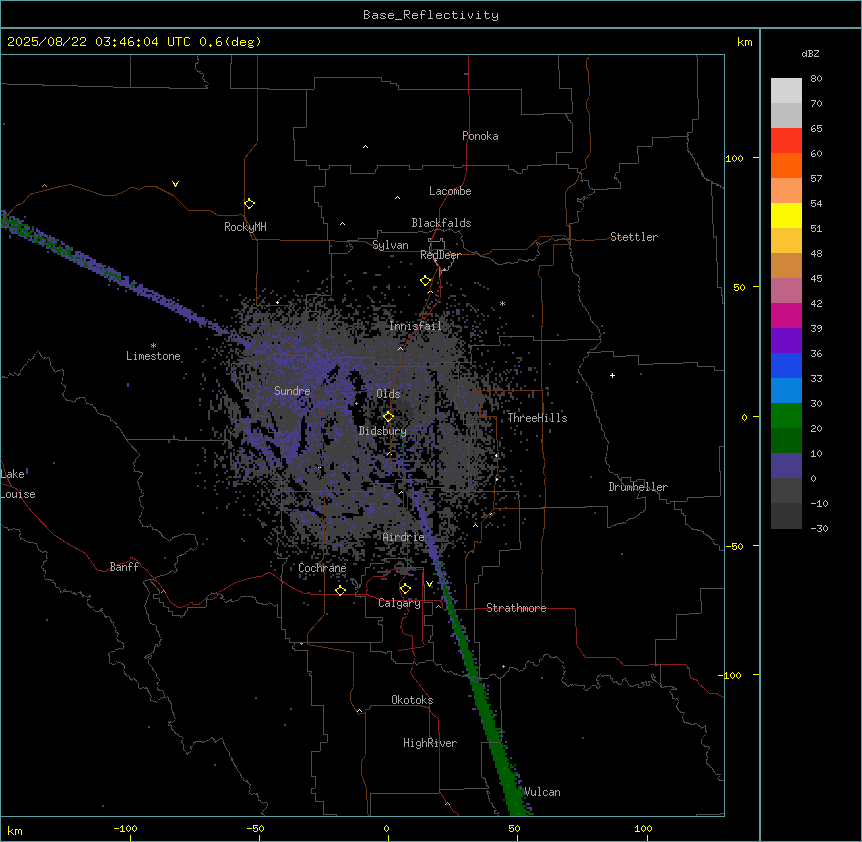The height and width of the screenshot is (842, 862).
Task: Click the Sylvan label
Action: pyautogui.click(x=390, y=245)
